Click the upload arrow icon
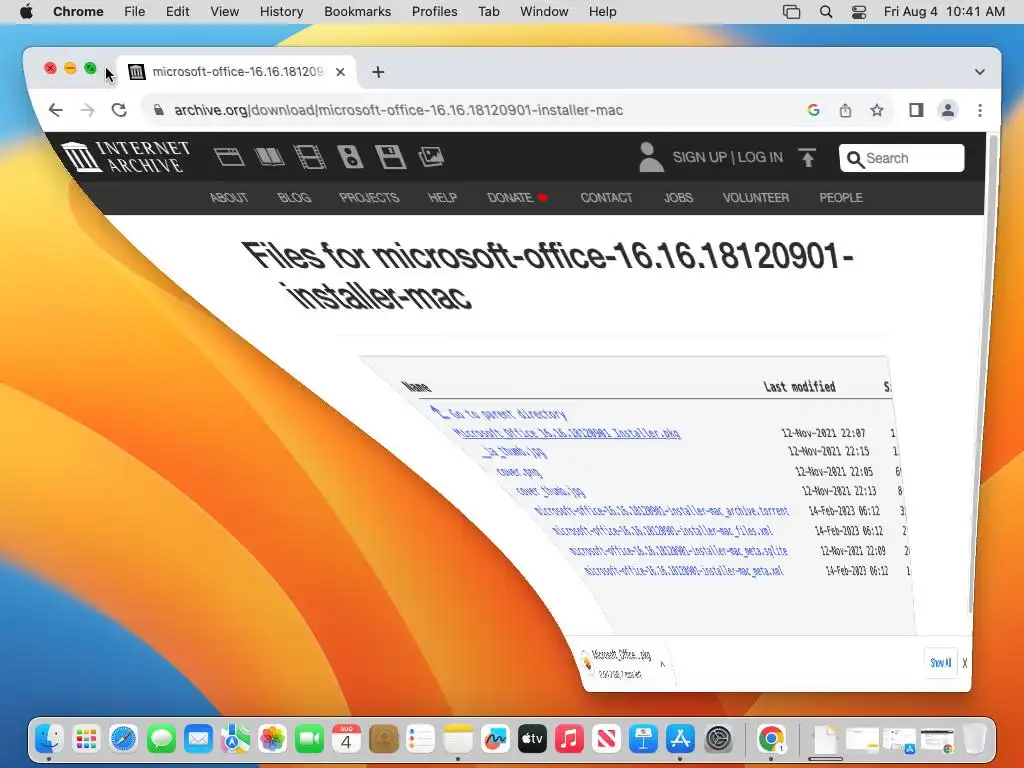 coord(807,157)
